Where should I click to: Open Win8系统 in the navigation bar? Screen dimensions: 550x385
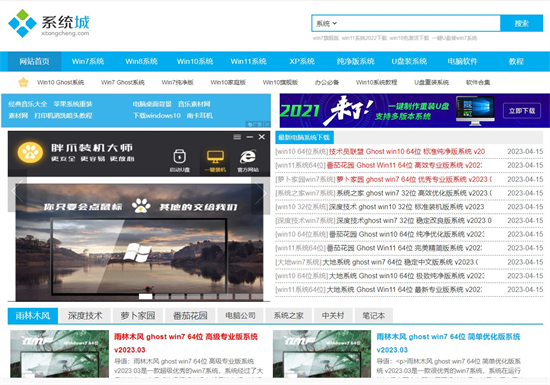141,61
